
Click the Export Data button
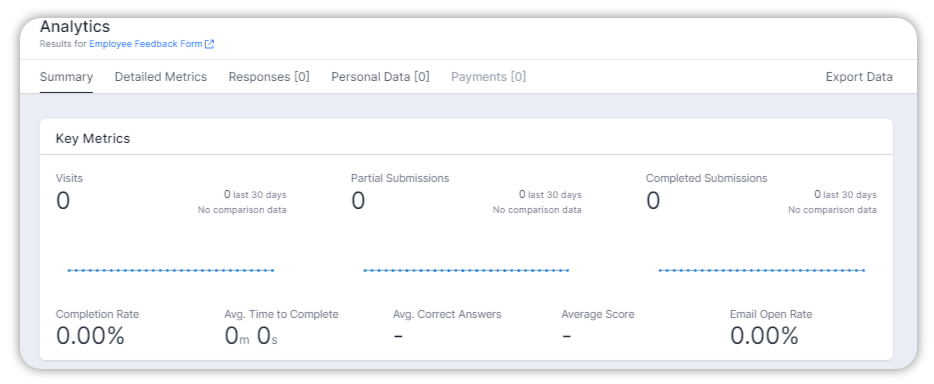pos(859,77)
